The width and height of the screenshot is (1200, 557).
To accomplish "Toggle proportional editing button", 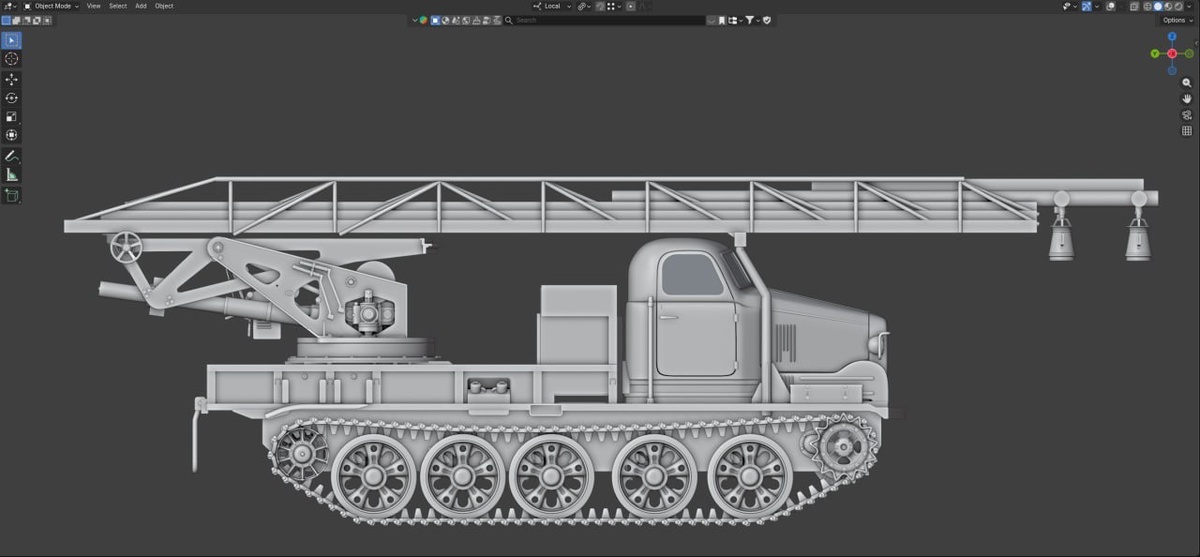I will pos(631,6).
